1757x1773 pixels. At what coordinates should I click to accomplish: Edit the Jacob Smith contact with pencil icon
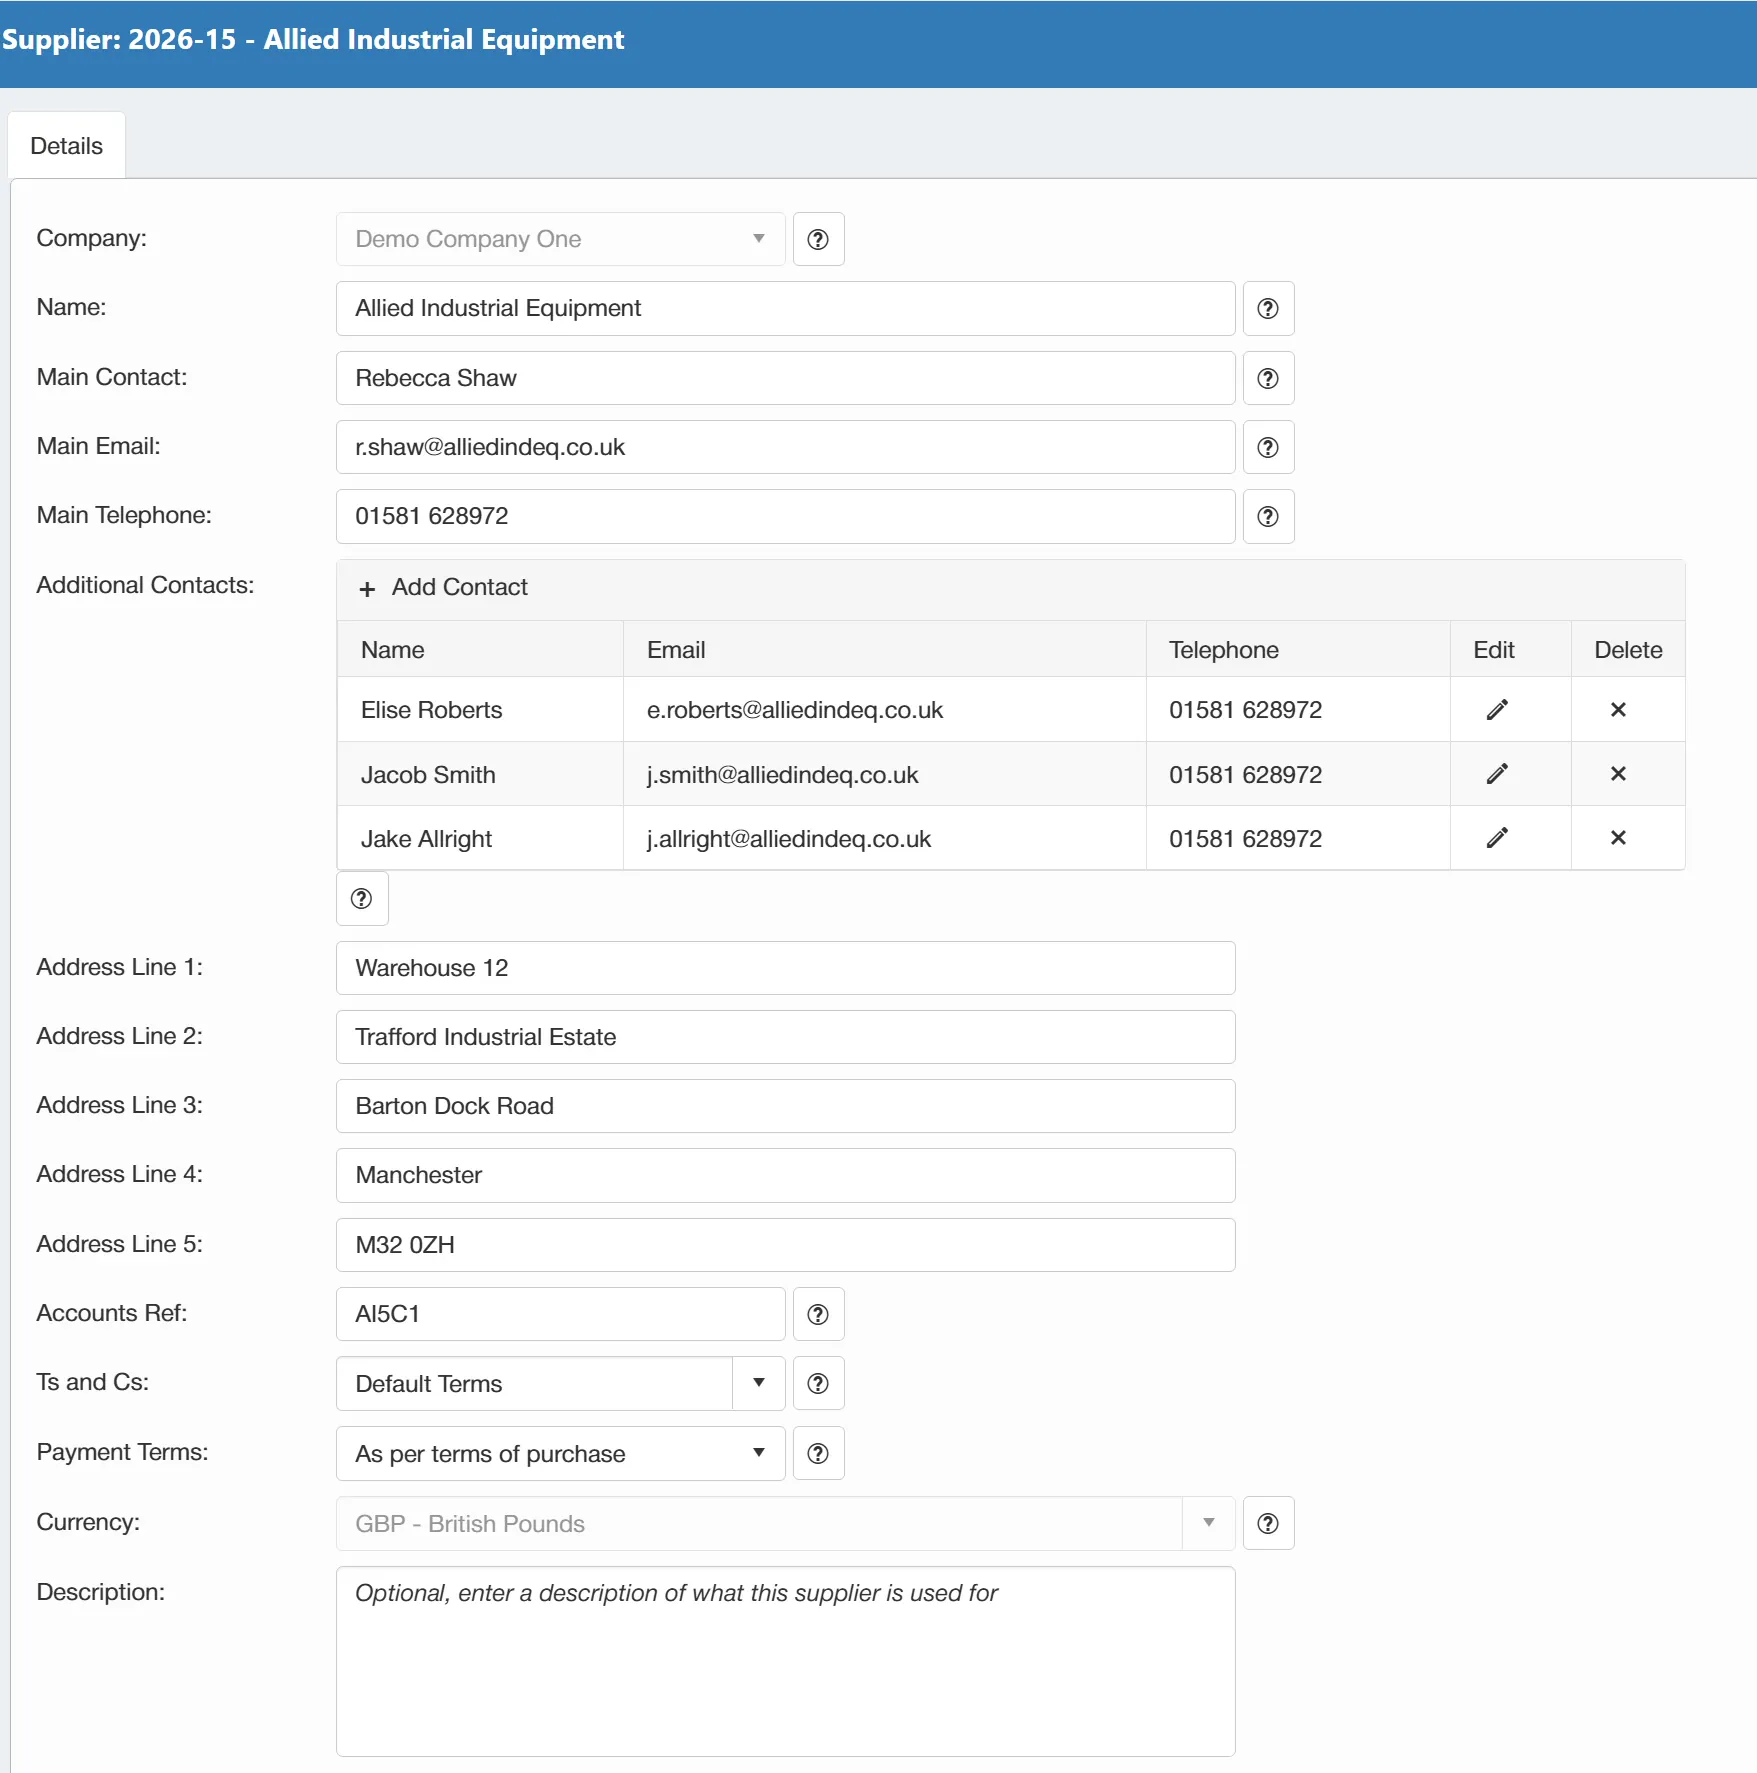coord(1497,773)
